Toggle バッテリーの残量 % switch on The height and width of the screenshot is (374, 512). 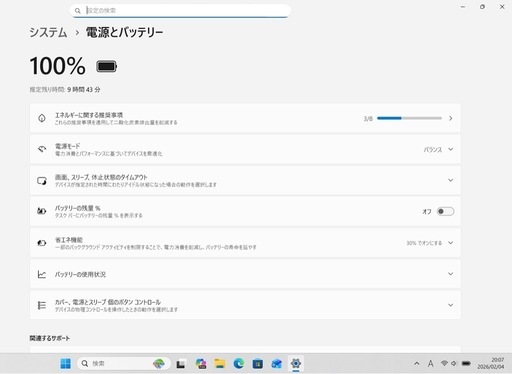point(445,211)
